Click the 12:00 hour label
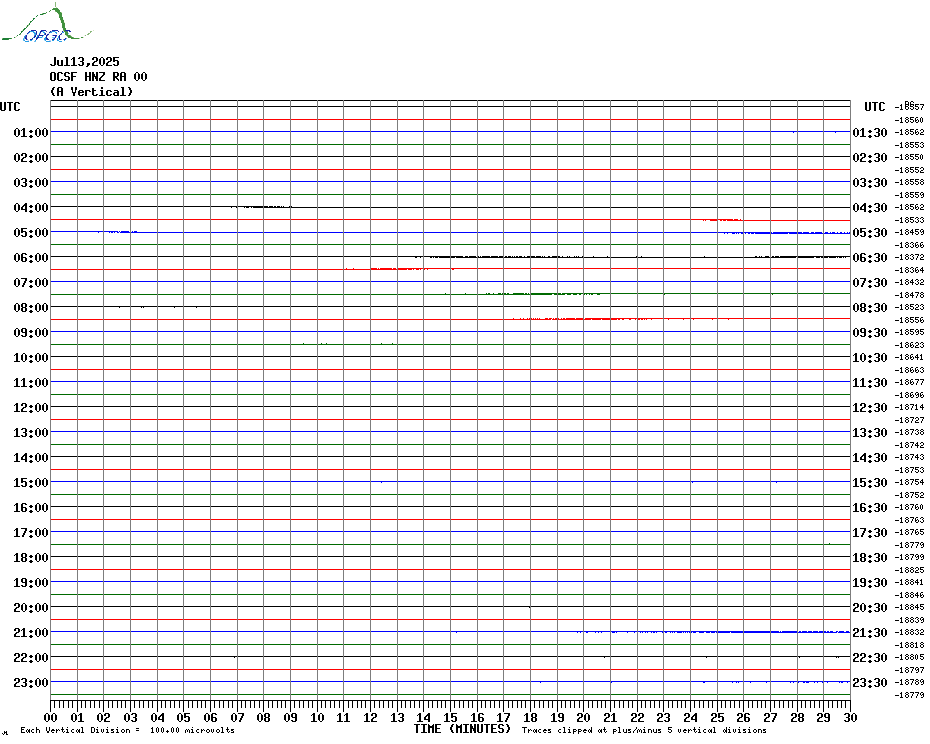 point(31,408)
